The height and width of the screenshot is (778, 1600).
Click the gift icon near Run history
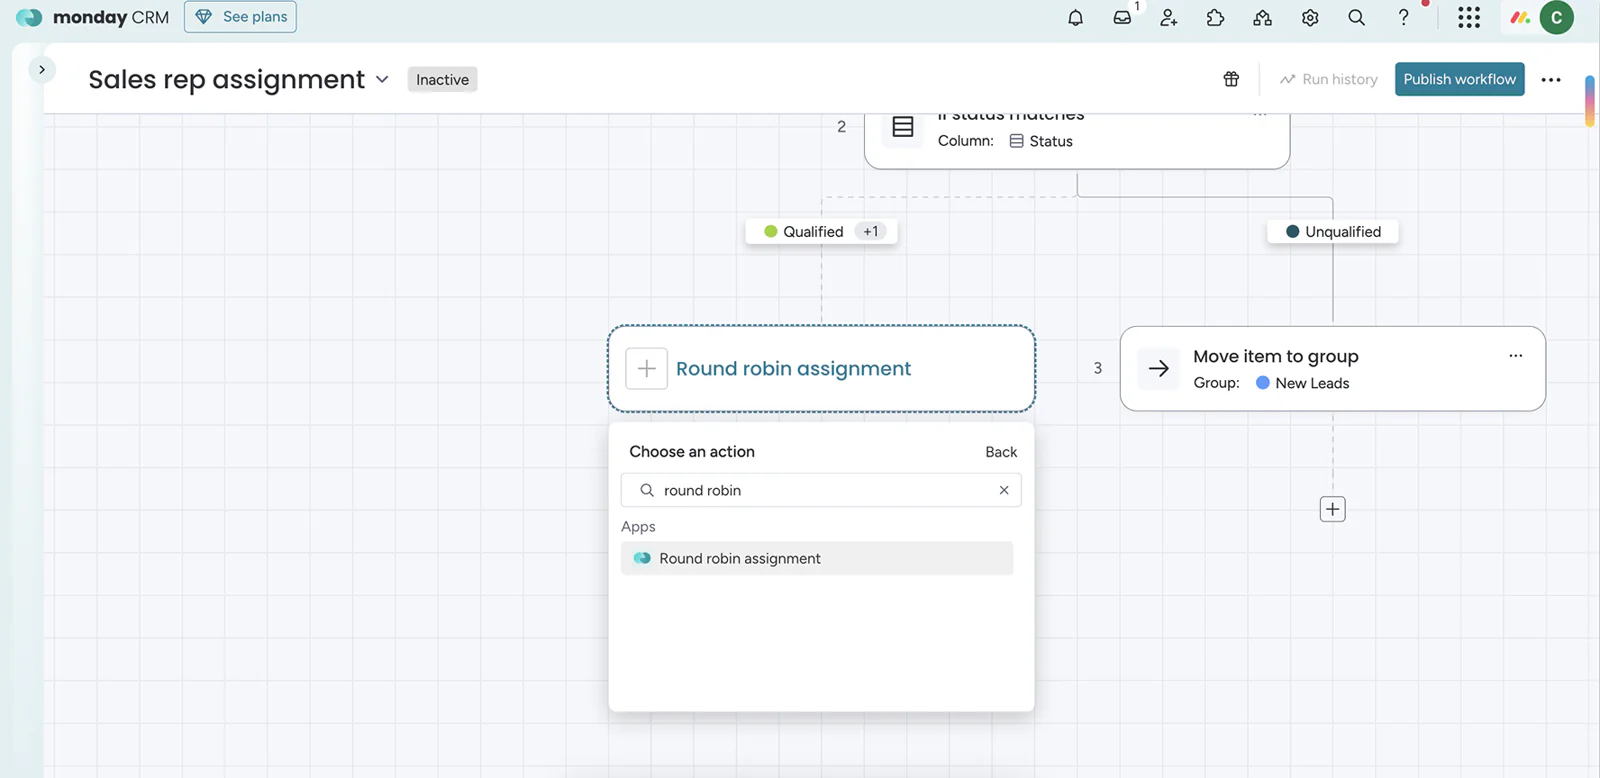tap(1231, 79)
